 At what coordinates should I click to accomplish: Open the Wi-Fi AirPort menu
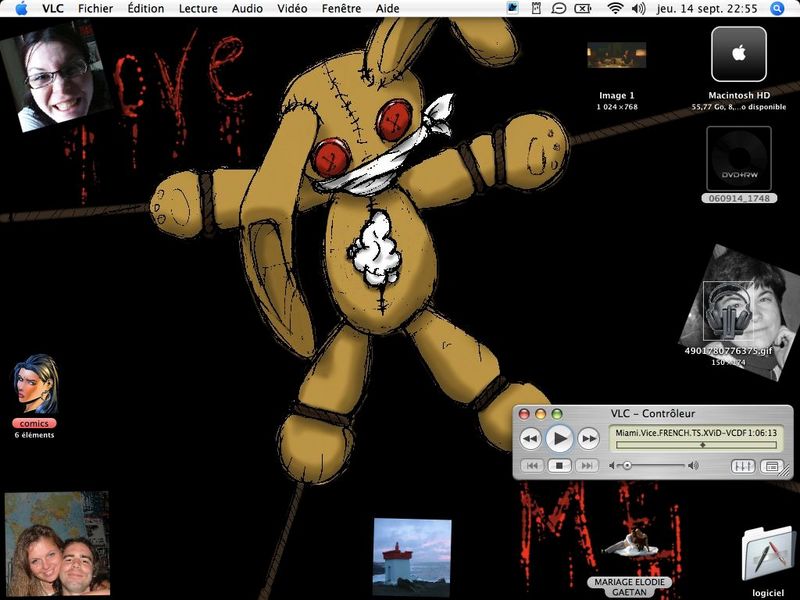coord(615,8)
